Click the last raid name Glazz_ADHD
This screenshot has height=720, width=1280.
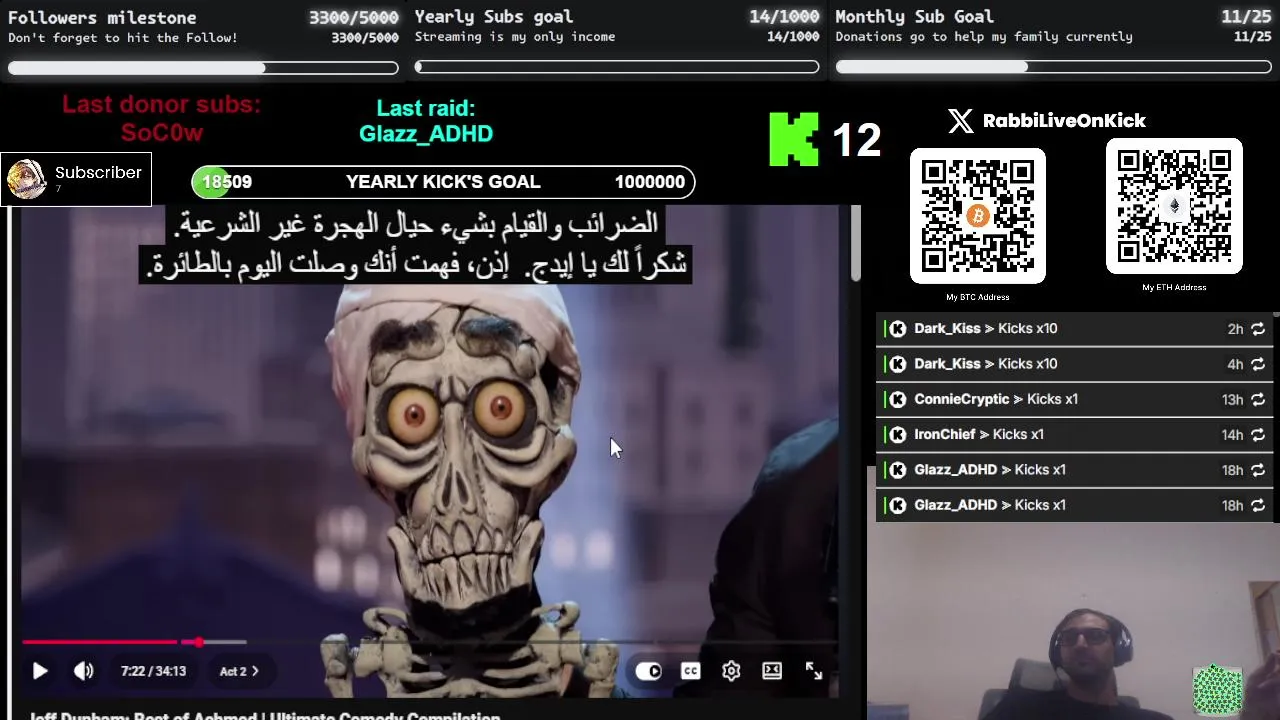426,134
